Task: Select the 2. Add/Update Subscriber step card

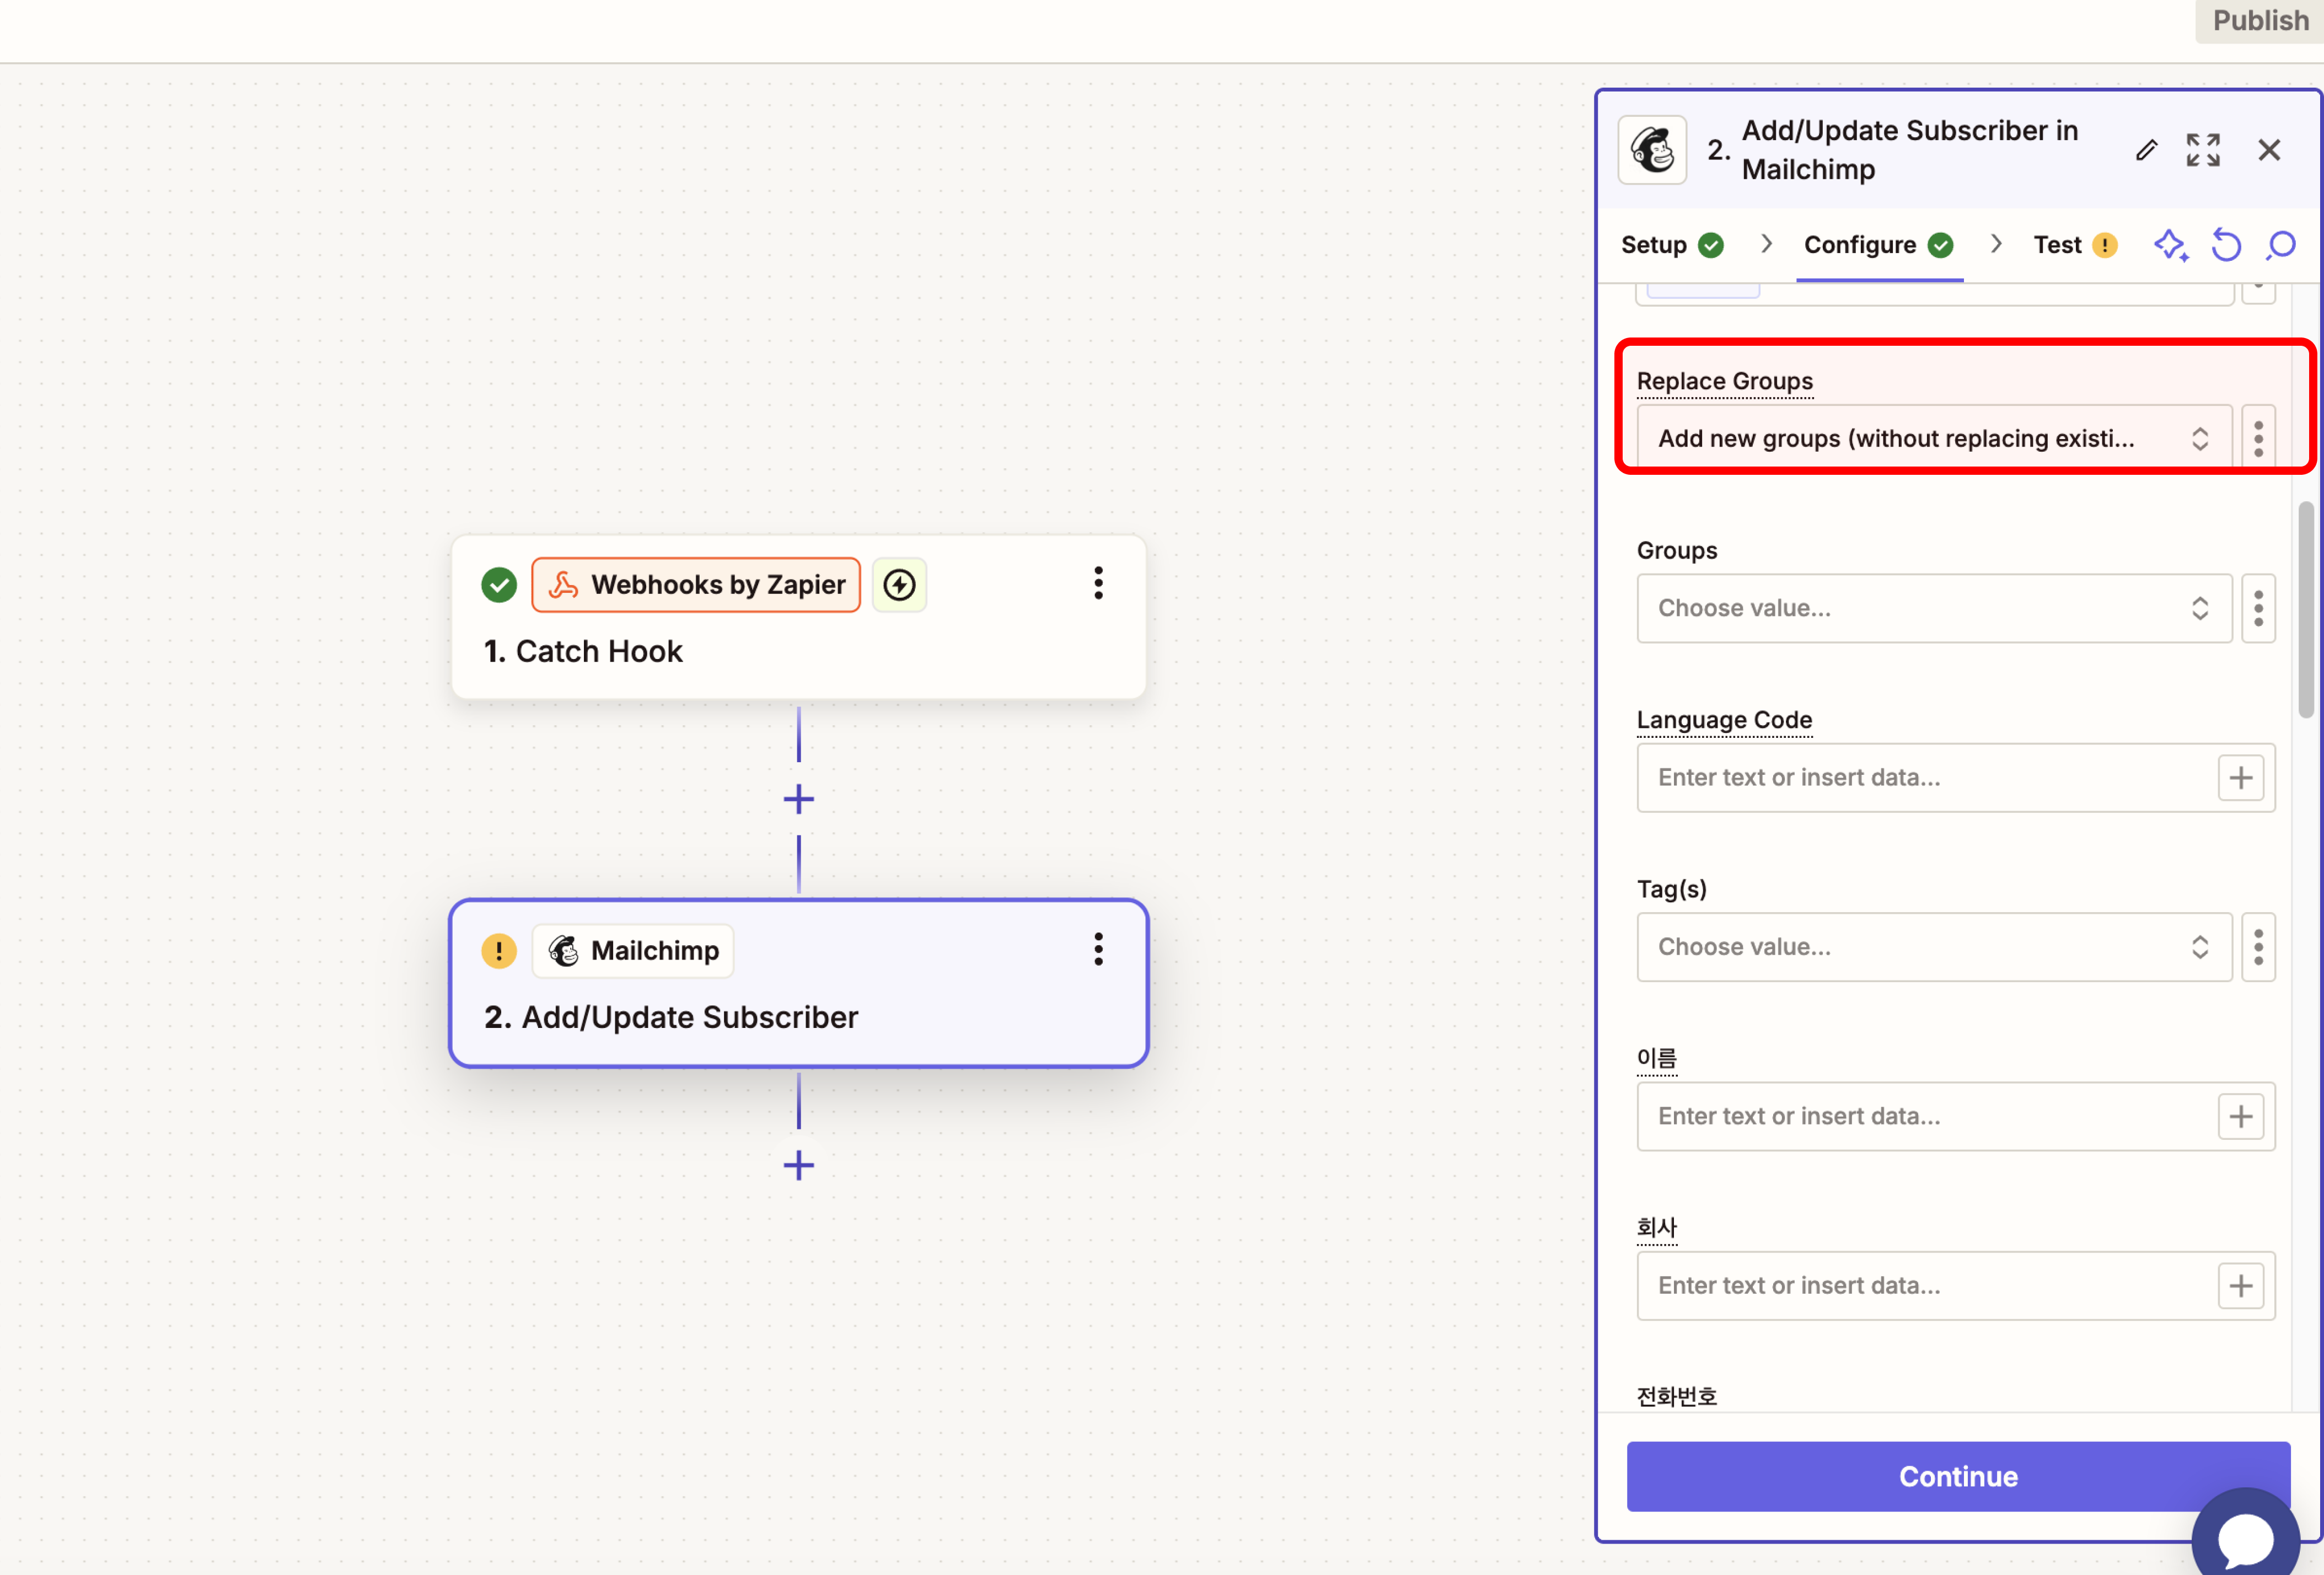Action: coord(798,983)
